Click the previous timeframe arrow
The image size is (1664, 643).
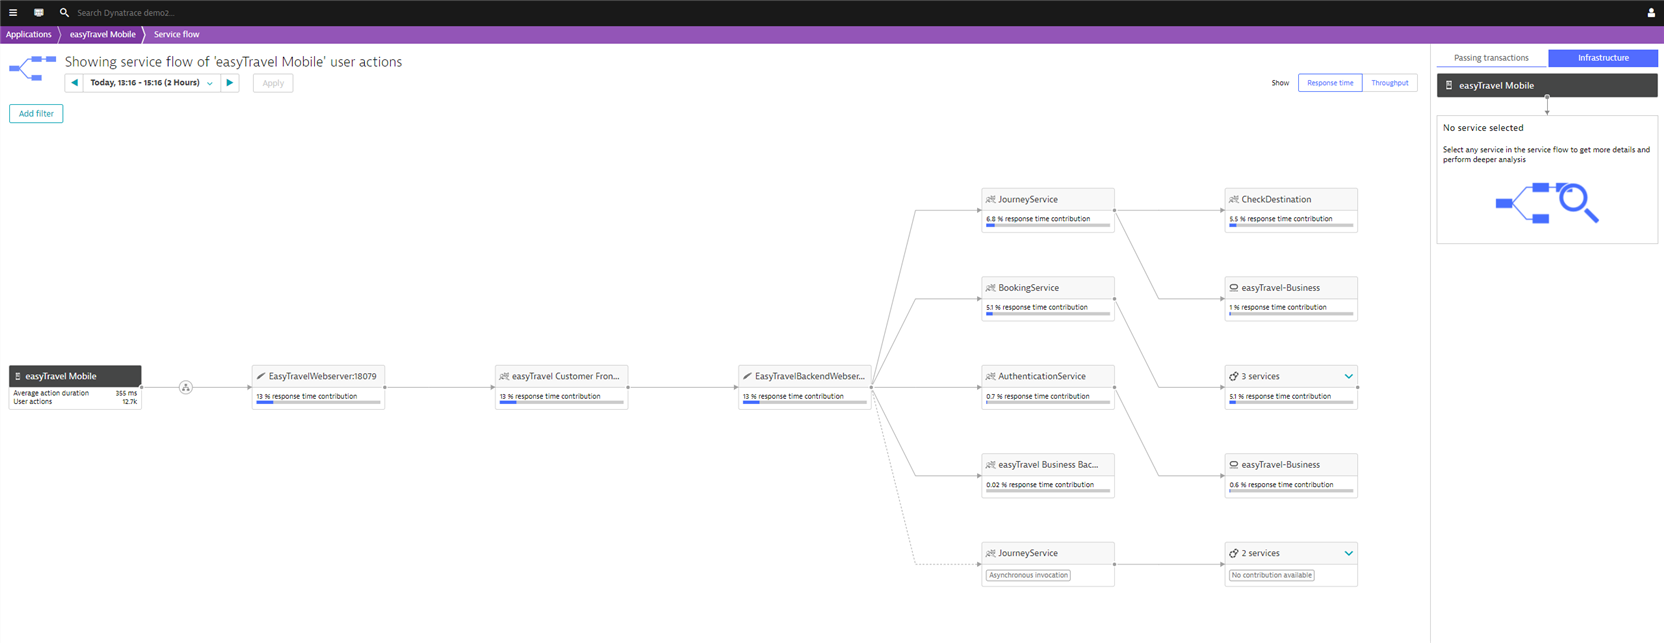point(74,83)
